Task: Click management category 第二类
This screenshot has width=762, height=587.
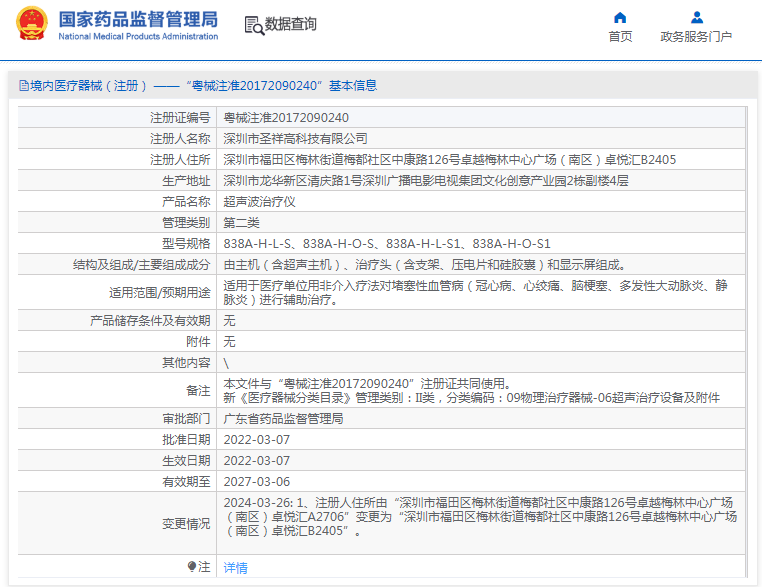Action: point(241,223)
